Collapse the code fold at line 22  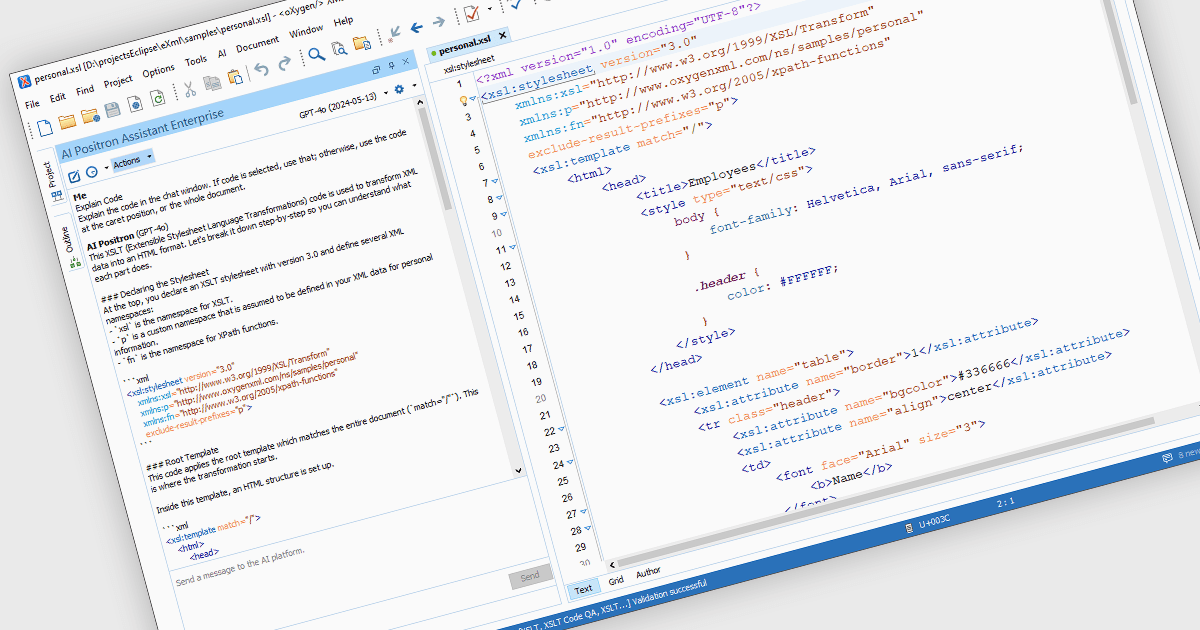point(562,428)
